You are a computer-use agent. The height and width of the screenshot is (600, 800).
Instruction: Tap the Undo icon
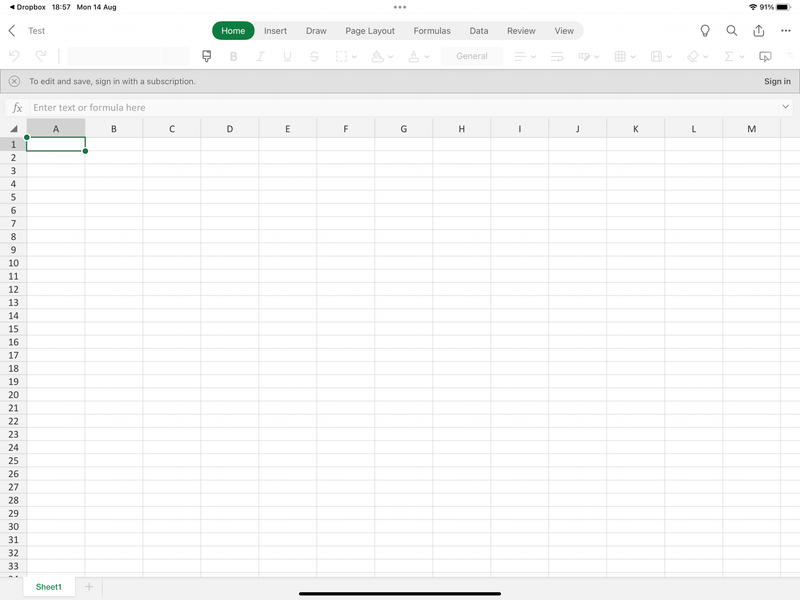14,56
